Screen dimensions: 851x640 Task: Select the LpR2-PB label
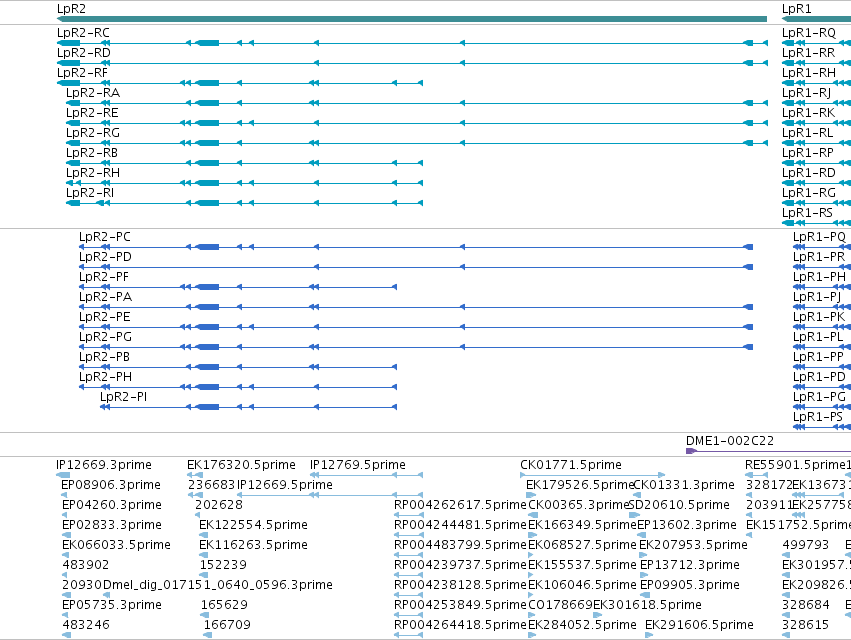point(104,357)
